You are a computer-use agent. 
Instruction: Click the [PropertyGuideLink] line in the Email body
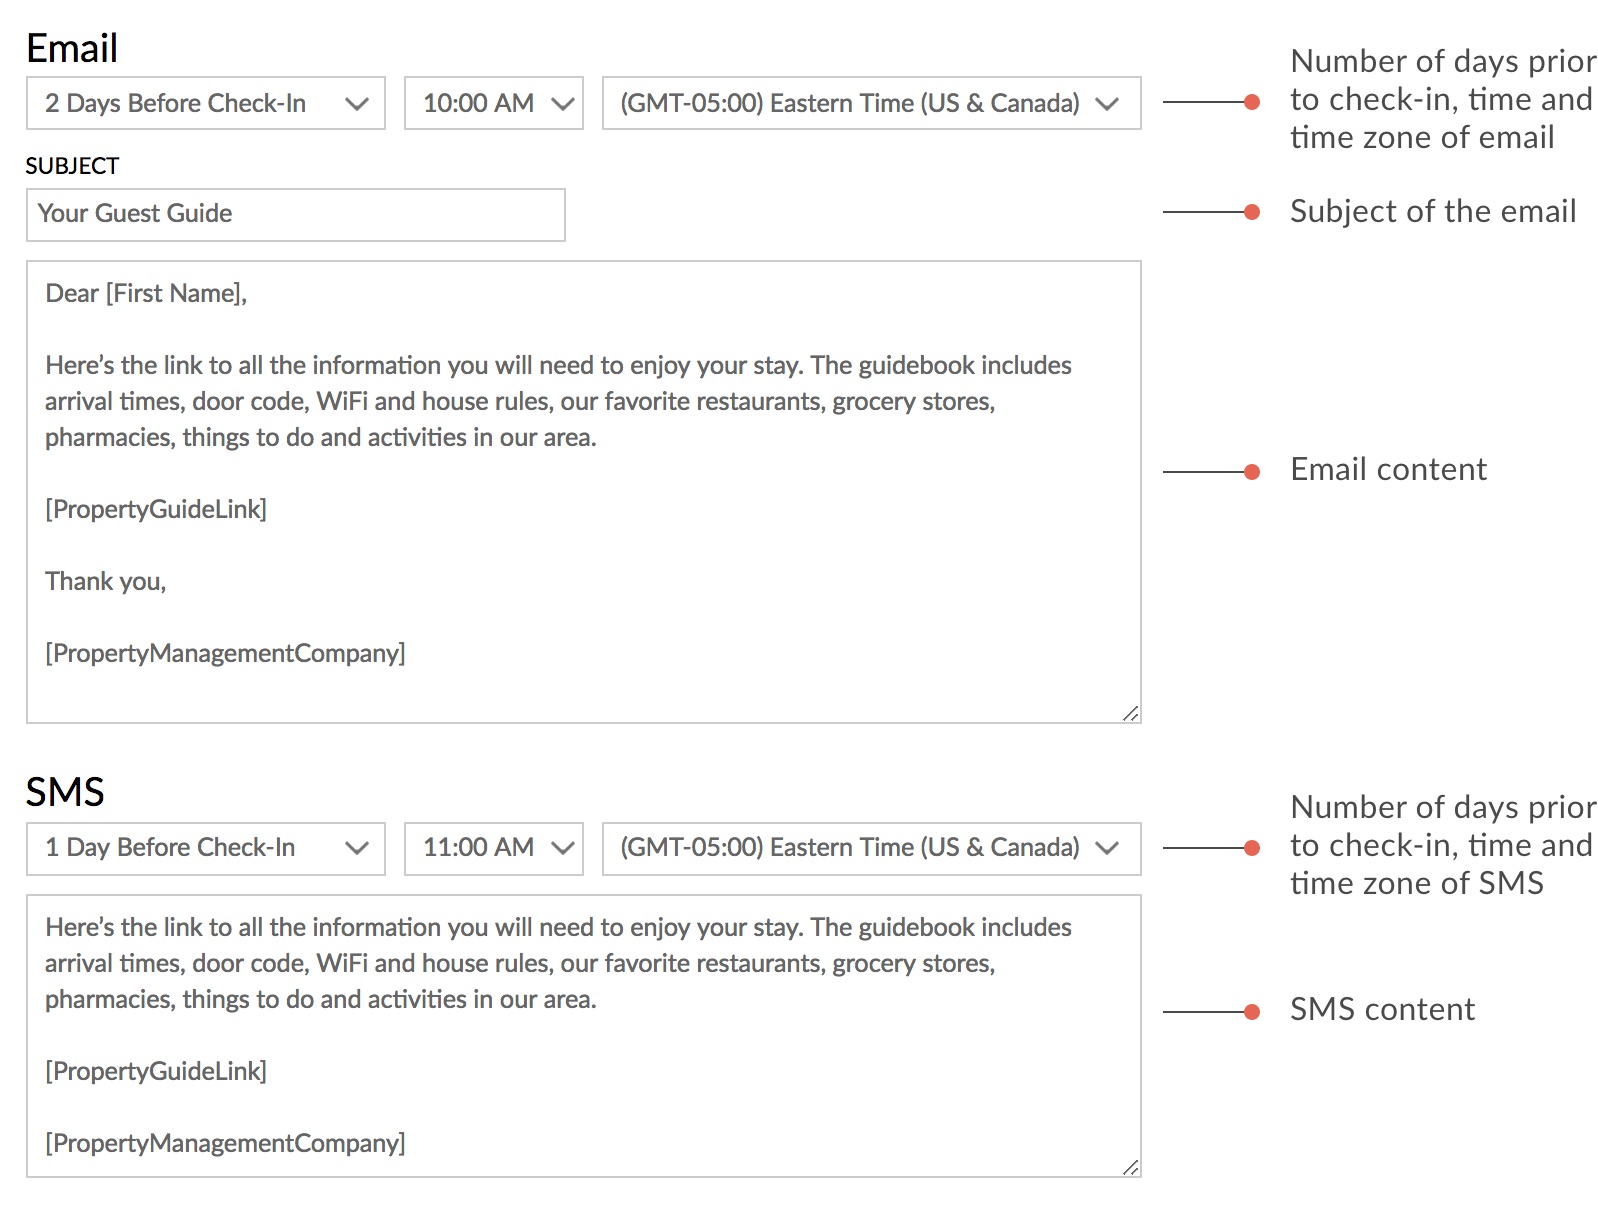[156, 509]
